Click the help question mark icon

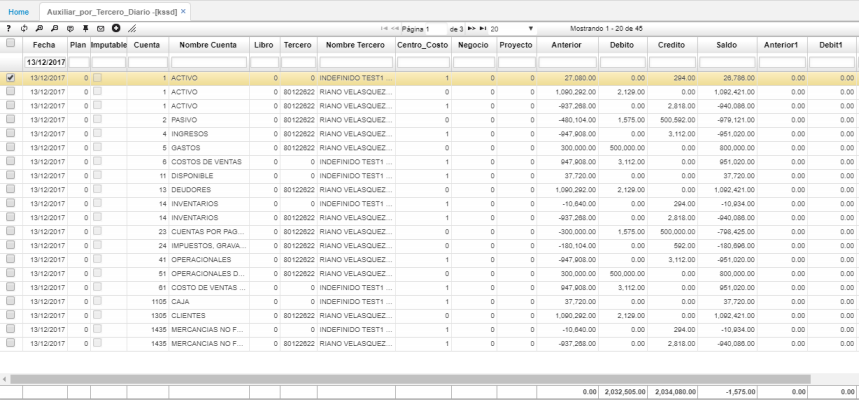tap(8, 29)
